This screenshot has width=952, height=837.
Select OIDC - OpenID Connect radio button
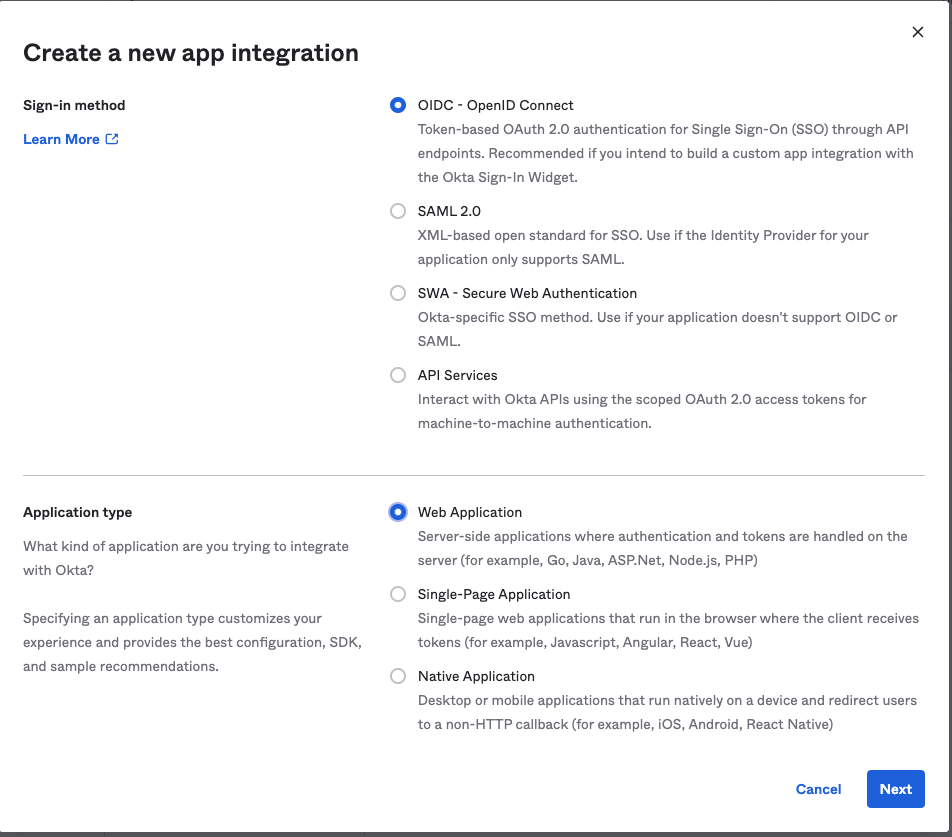click(398, 105)
